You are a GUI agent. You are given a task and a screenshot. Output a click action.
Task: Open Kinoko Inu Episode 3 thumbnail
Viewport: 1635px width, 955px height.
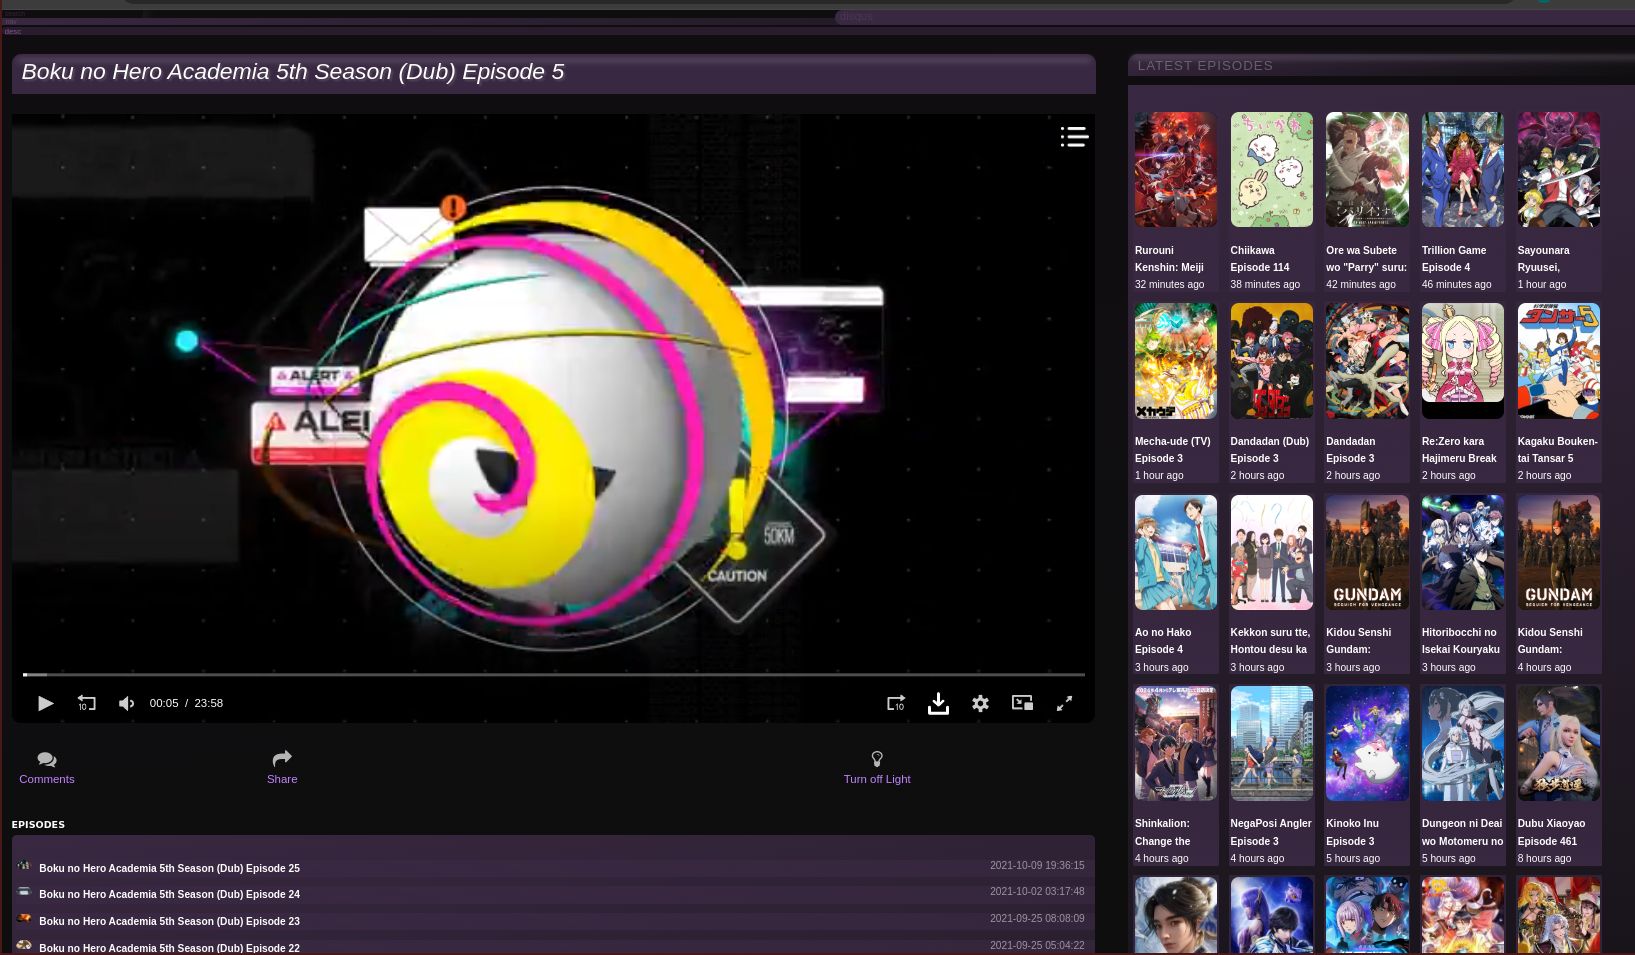coord(1367,743)
